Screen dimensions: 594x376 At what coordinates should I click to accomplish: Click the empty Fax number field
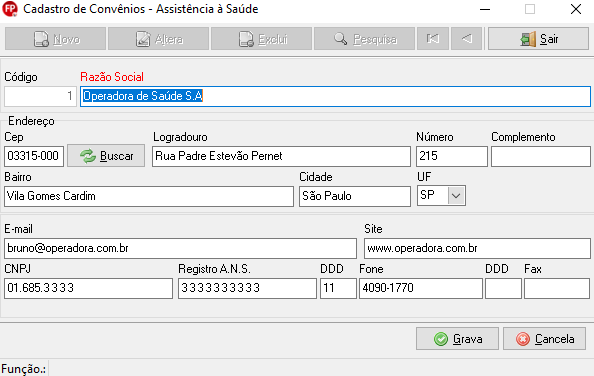(x=557, y=288)
